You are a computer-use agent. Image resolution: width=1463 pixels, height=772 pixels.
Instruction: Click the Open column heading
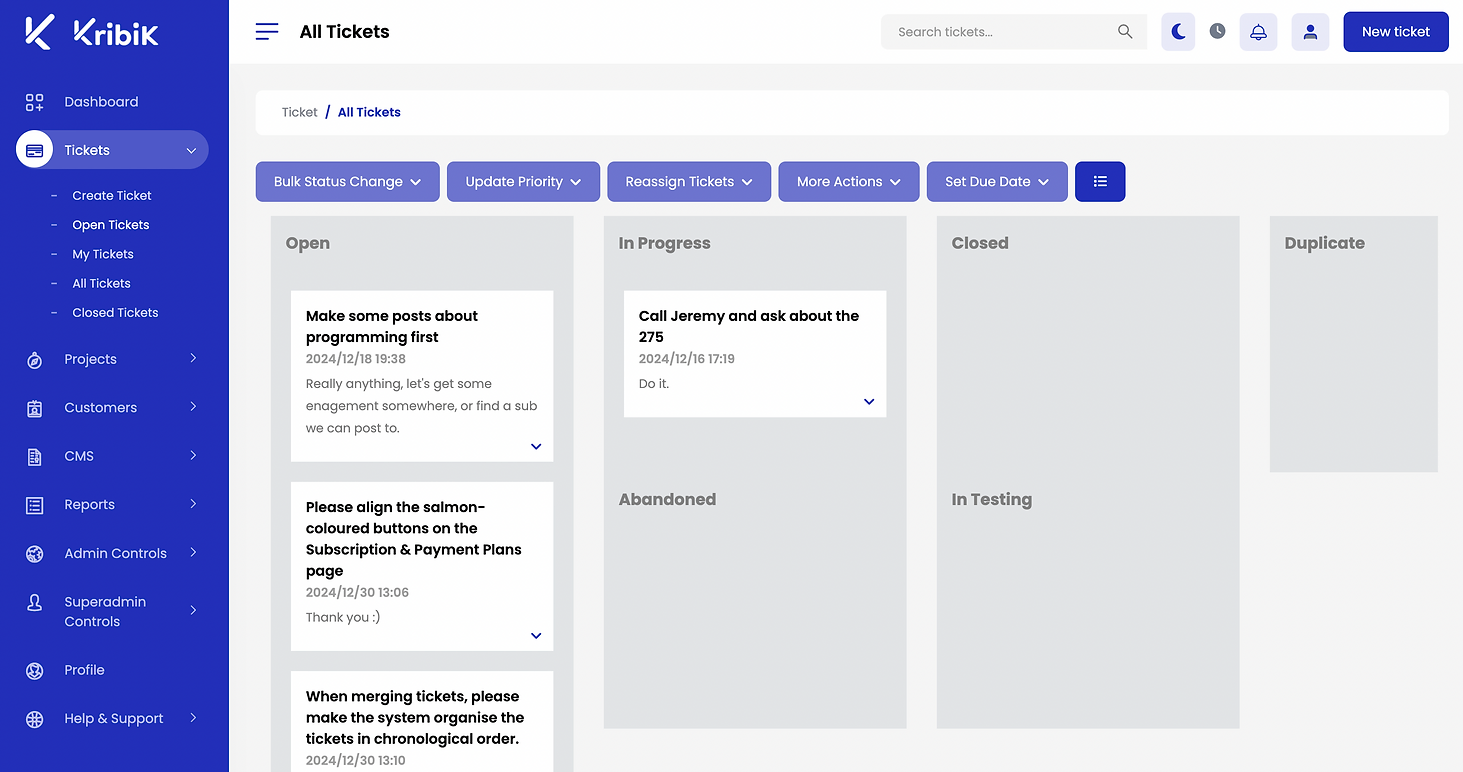click(x=308, y=243)
